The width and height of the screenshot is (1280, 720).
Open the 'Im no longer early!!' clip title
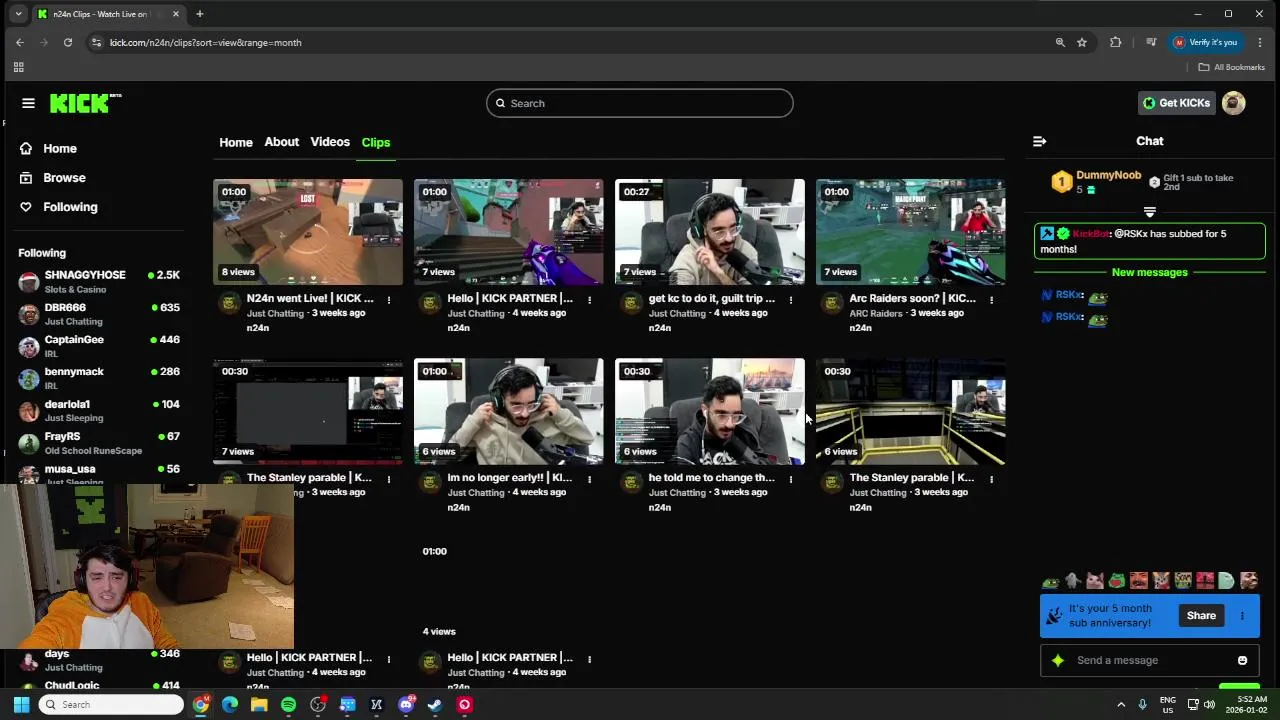(510, 478)
